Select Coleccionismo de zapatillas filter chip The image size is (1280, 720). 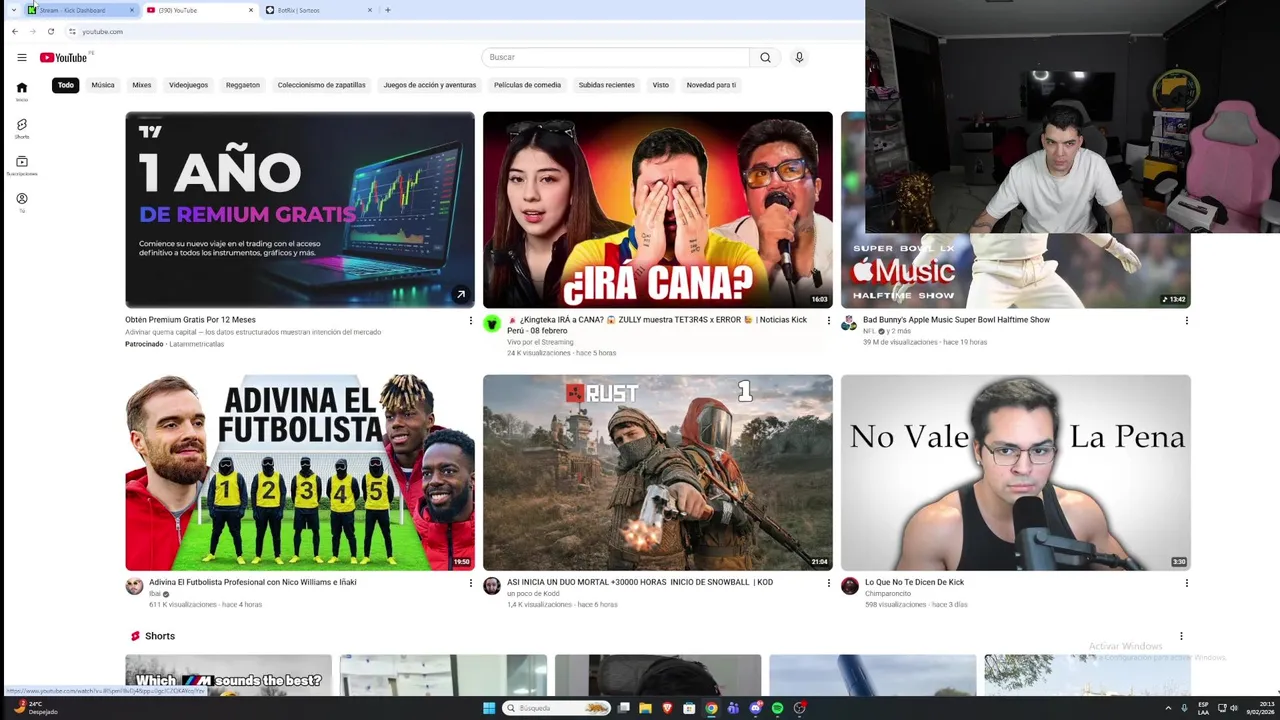(321, 85)
